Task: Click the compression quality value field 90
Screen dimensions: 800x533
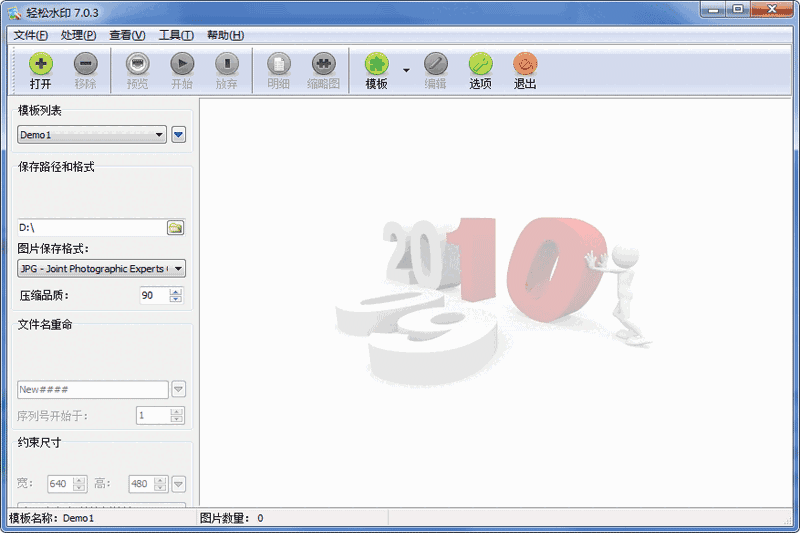Action: pos(155,295)
